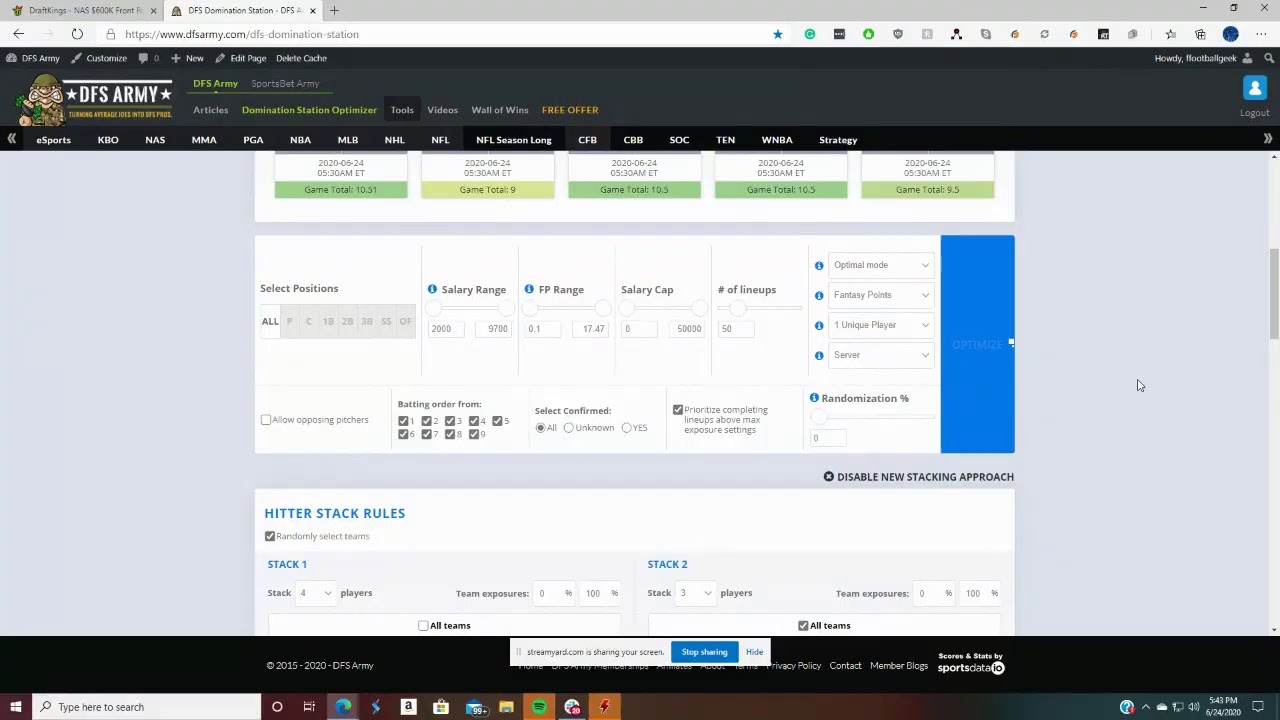The width and height of the screenshot is (1280, 720).
Task: Click the blue user profile icon
Action: point(1255,88)
